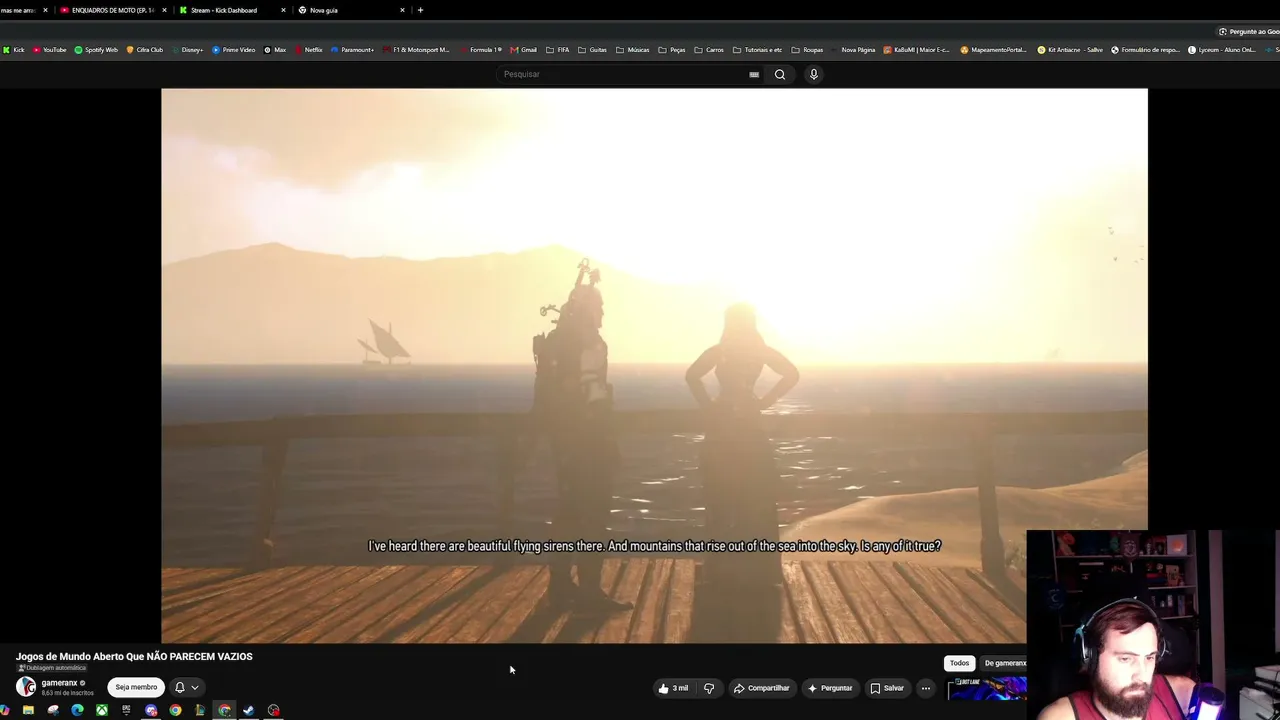Click the video player to pause playback
Image resolution: width=1280 pixels, height=720 pixels.
[x=654, y=365]
